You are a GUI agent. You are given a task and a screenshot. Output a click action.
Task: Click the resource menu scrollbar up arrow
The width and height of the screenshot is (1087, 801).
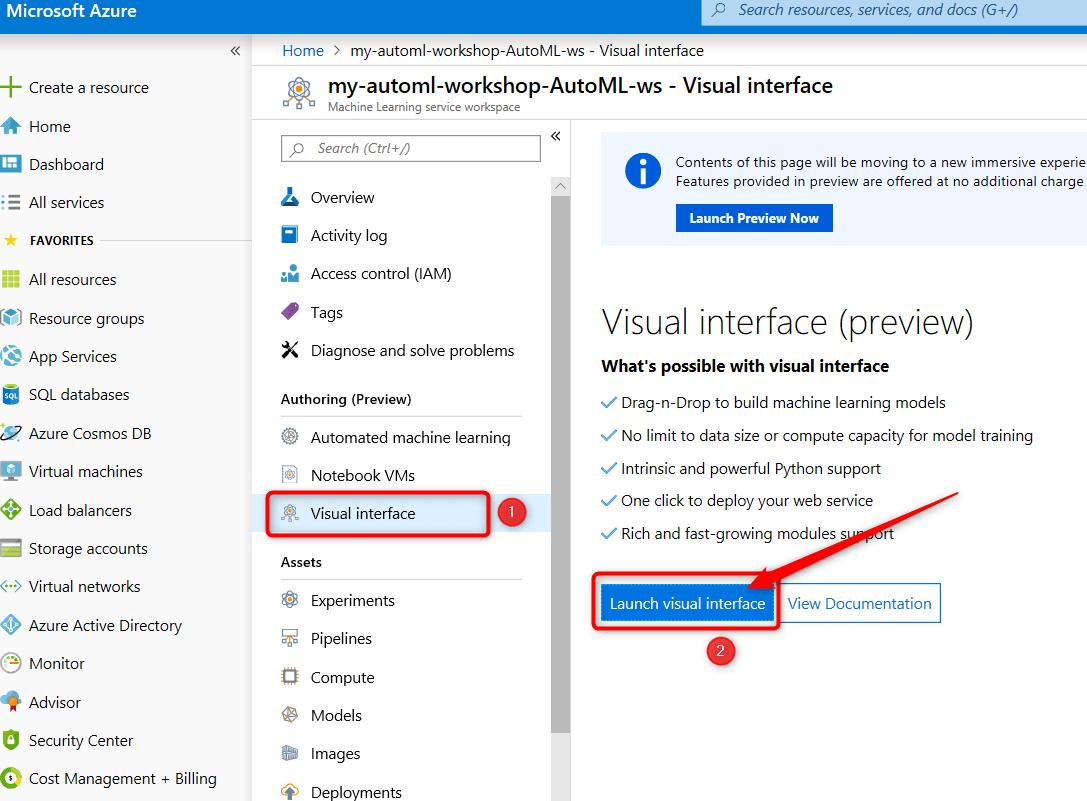click(560, 186)
